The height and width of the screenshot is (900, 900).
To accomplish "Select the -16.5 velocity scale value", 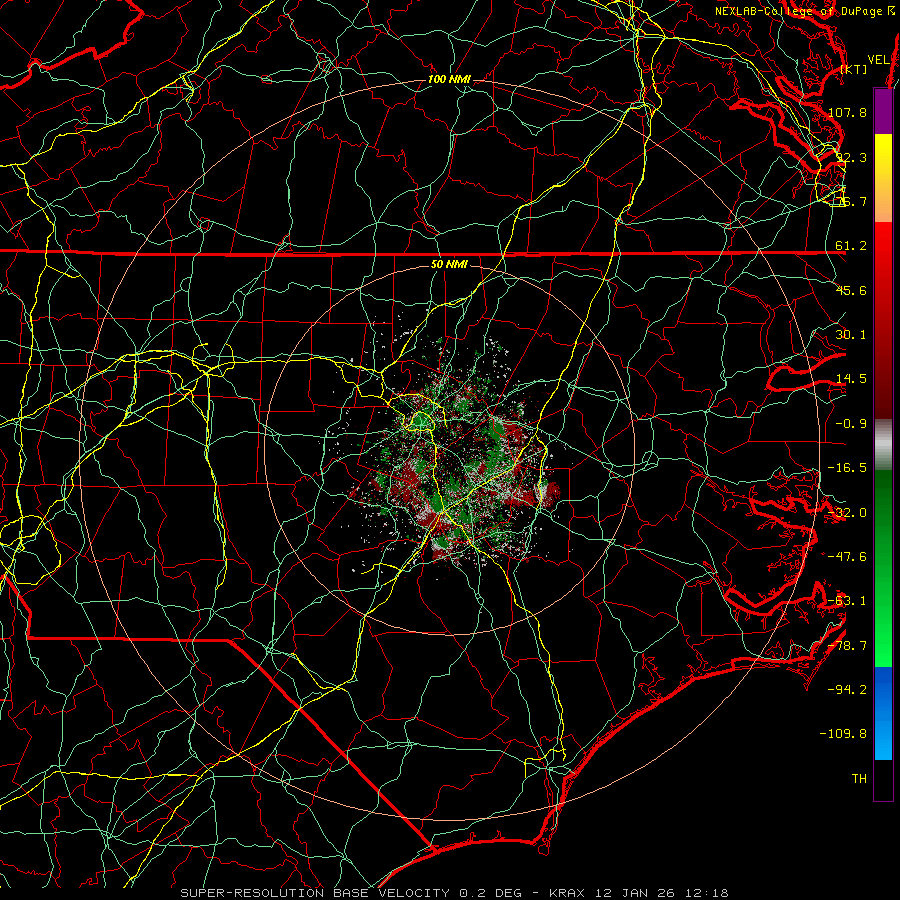I will 847,468.
